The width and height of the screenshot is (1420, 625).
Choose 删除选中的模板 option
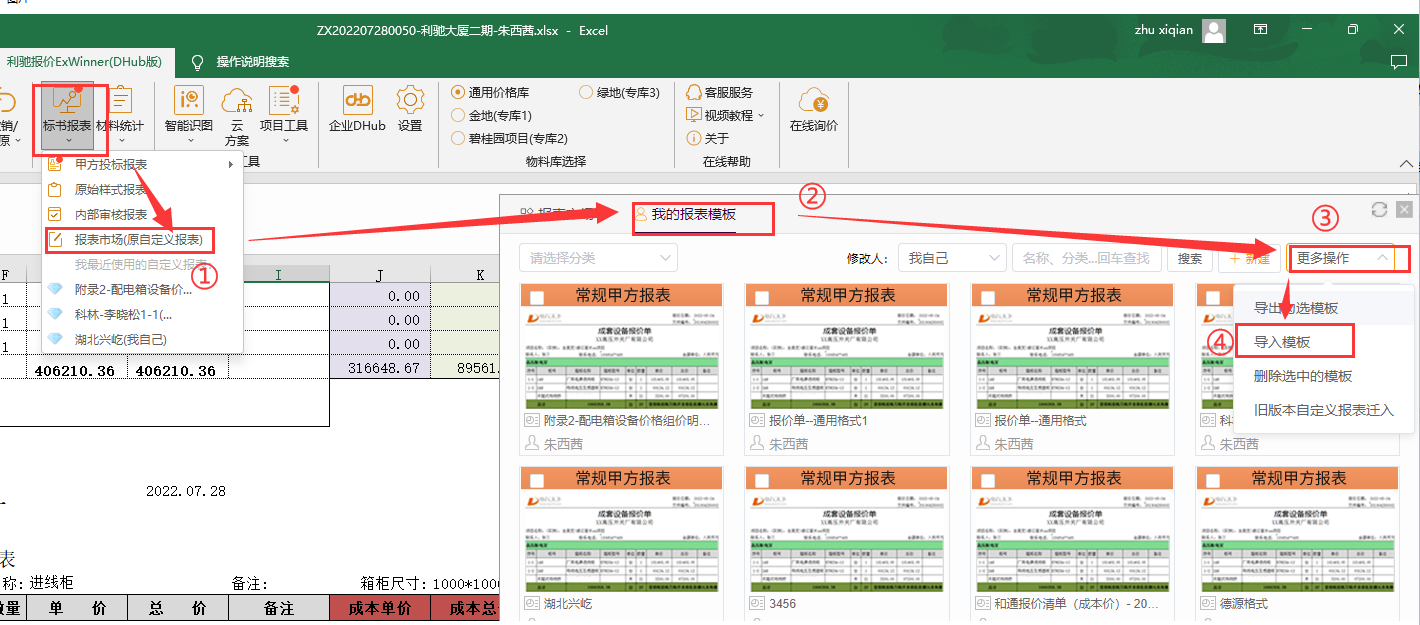(1303, 376)
